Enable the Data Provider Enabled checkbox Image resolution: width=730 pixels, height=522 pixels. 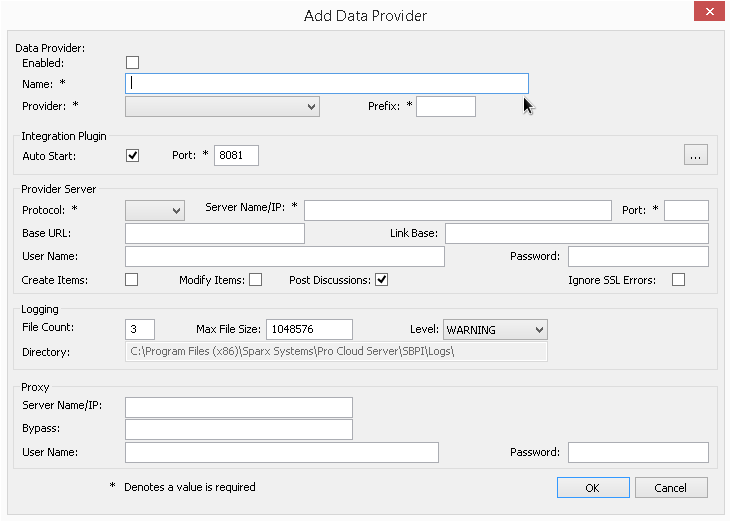click(132, 63)
